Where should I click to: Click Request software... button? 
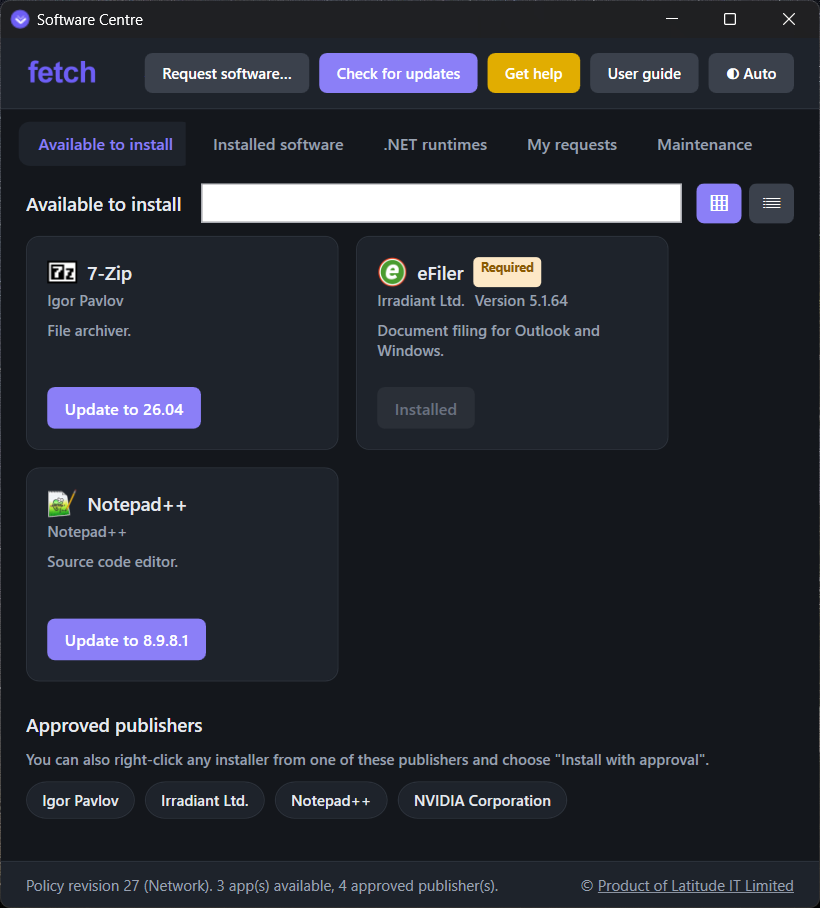pyautogui.click(x=227, y=73)
